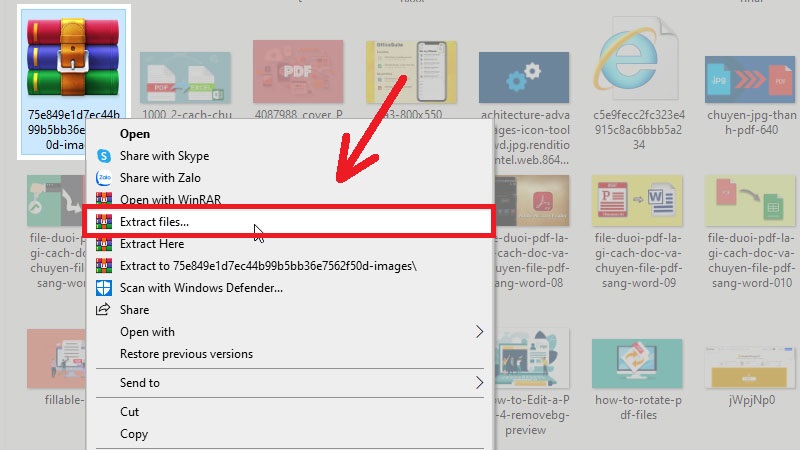Select the sang-word-08 file thumbnail
The height and width of the screenshot is (450, 800).
pos(532,201)
